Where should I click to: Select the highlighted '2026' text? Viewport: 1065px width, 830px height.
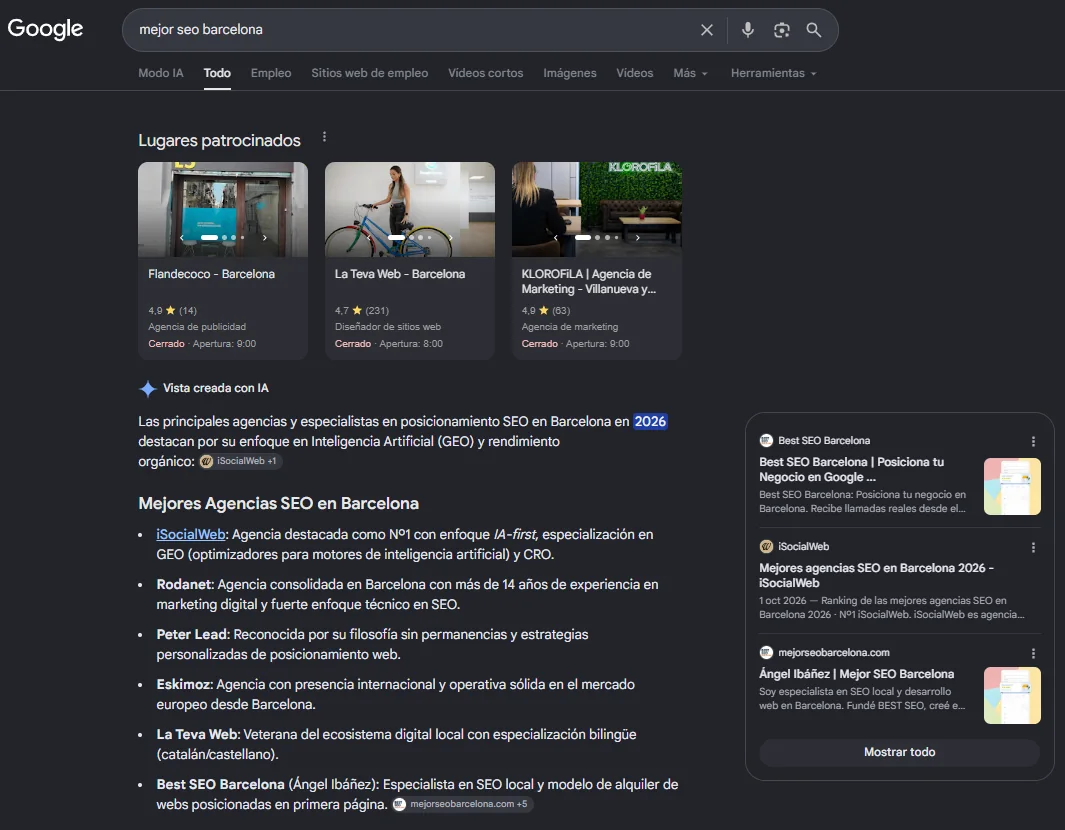pyautogui.click(x=650, y=421)
